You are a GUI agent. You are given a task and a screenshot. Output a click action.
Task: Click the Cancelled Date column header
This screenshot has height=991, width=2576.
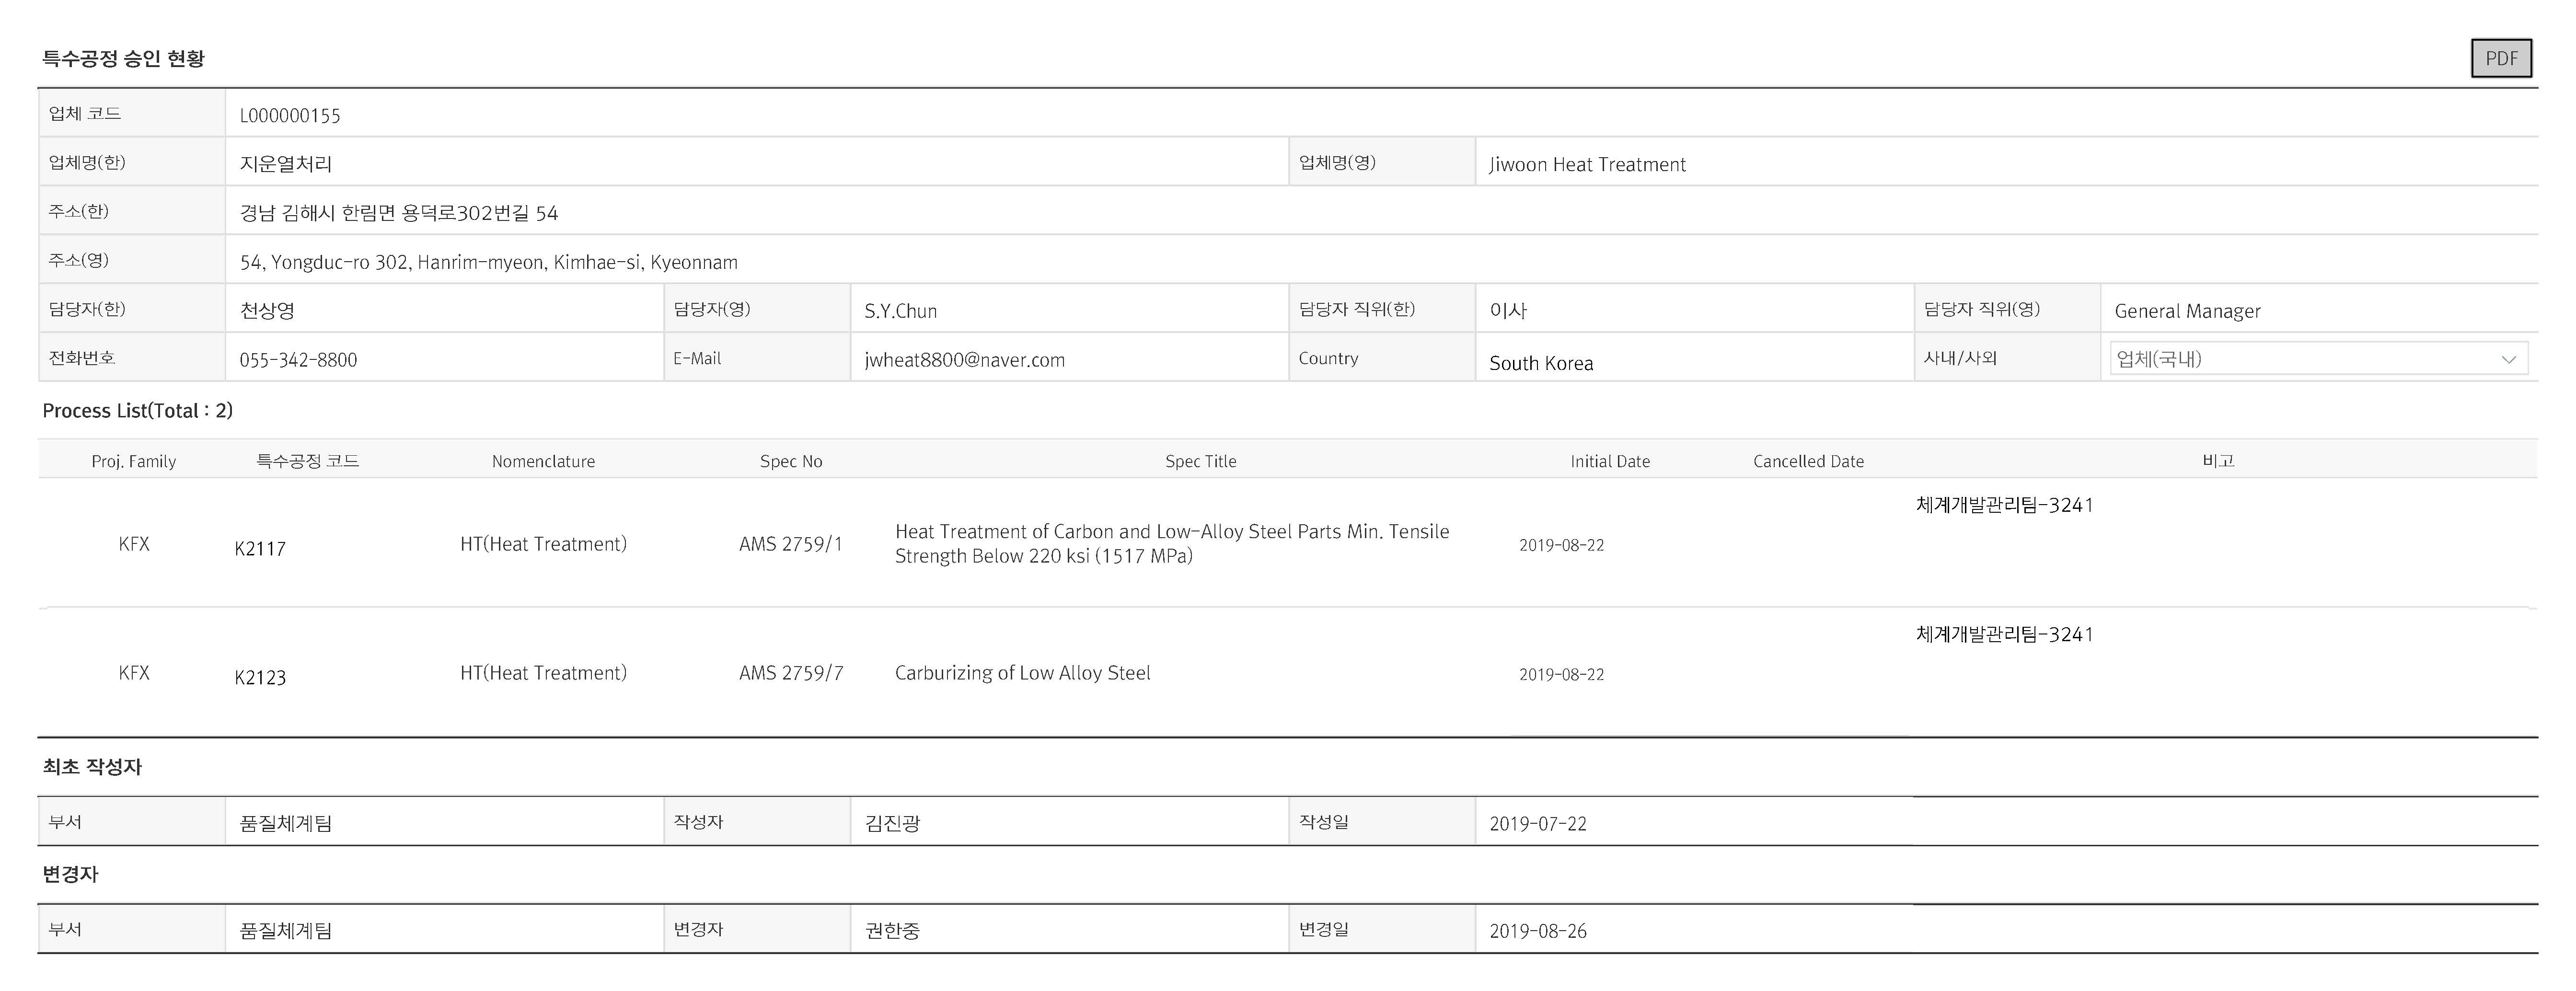(1808, 461)
